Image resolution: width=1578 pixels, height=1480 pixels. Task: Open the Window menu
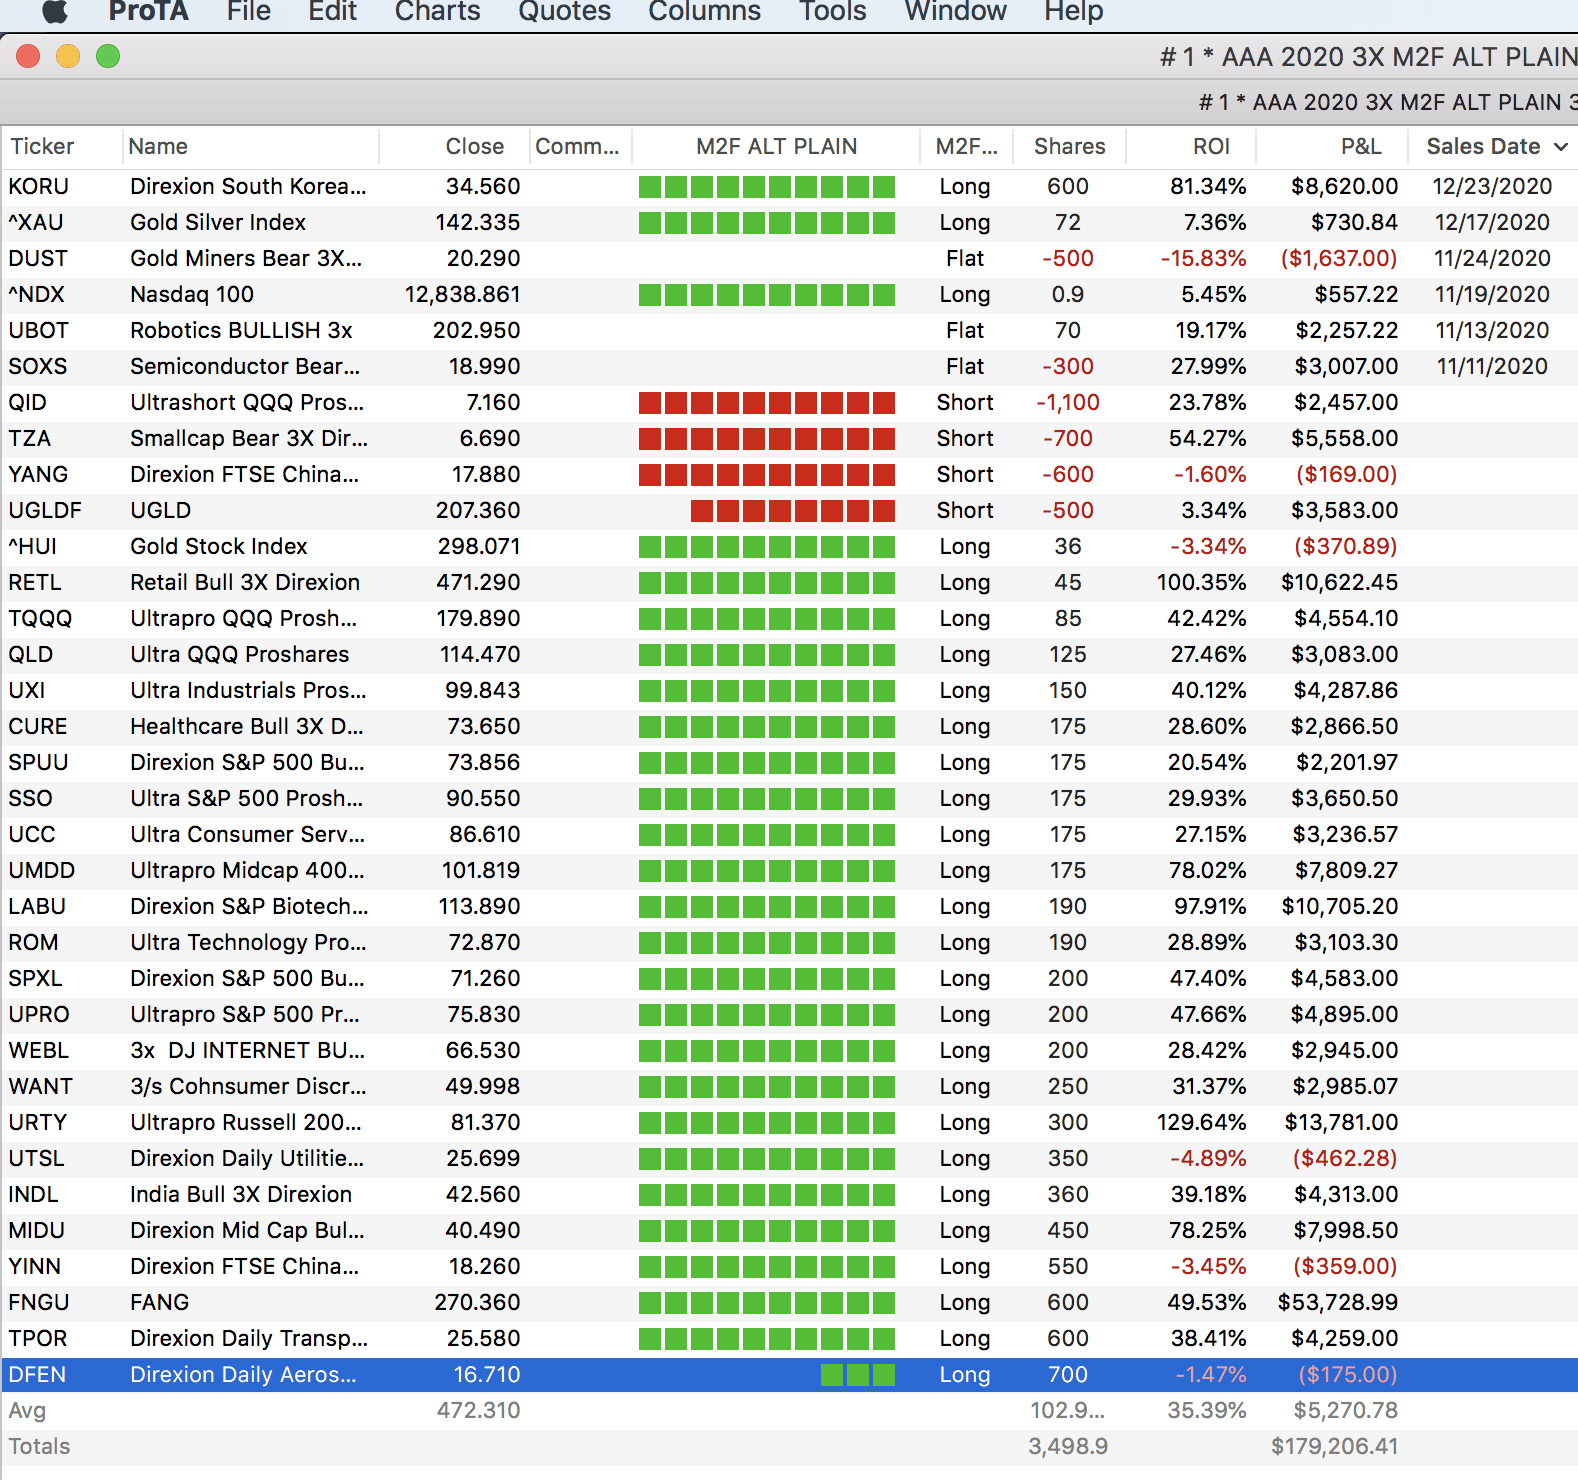[x=956, y=11]
